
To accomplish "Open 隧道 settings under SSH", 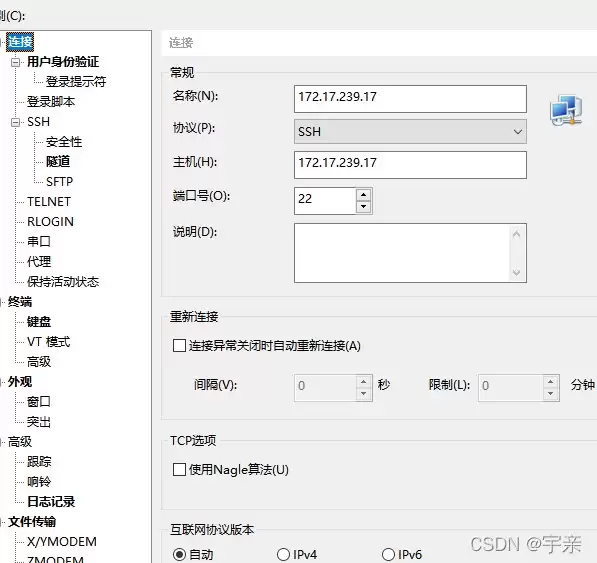I will pyautogui.click(x=58, y=162).
